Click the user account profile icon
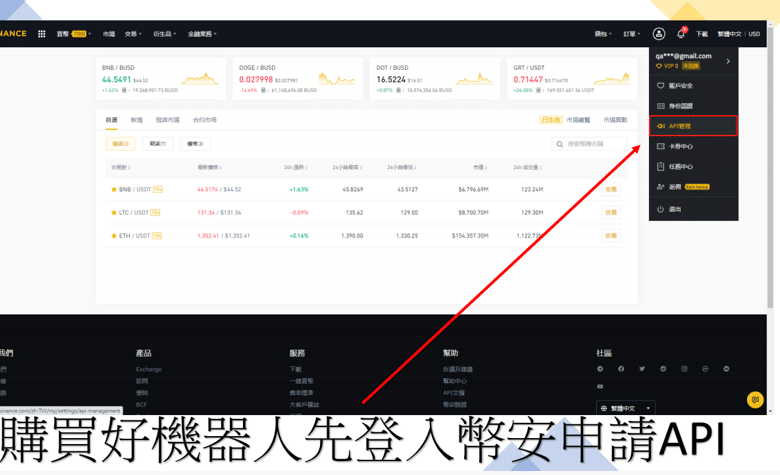The width and height of the screenshot is (780, 475). (659, 34)
